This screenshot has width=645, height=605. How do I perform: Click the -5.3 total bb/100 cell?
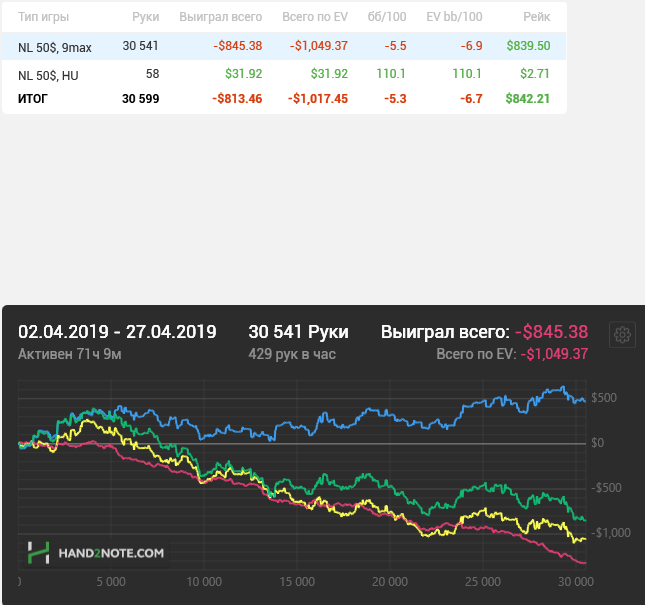coord(395,99)
